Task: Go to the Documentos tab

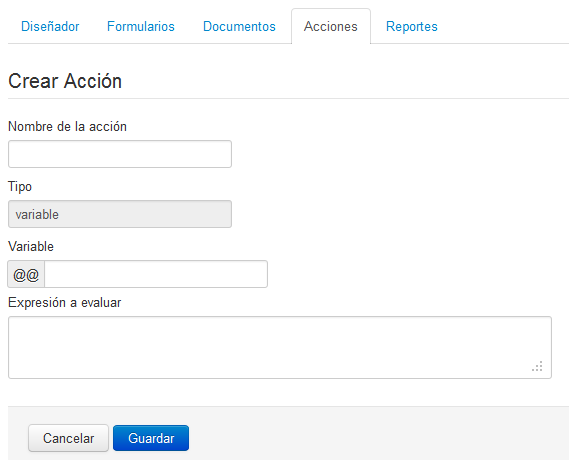Action: click(x=239, y=26)
